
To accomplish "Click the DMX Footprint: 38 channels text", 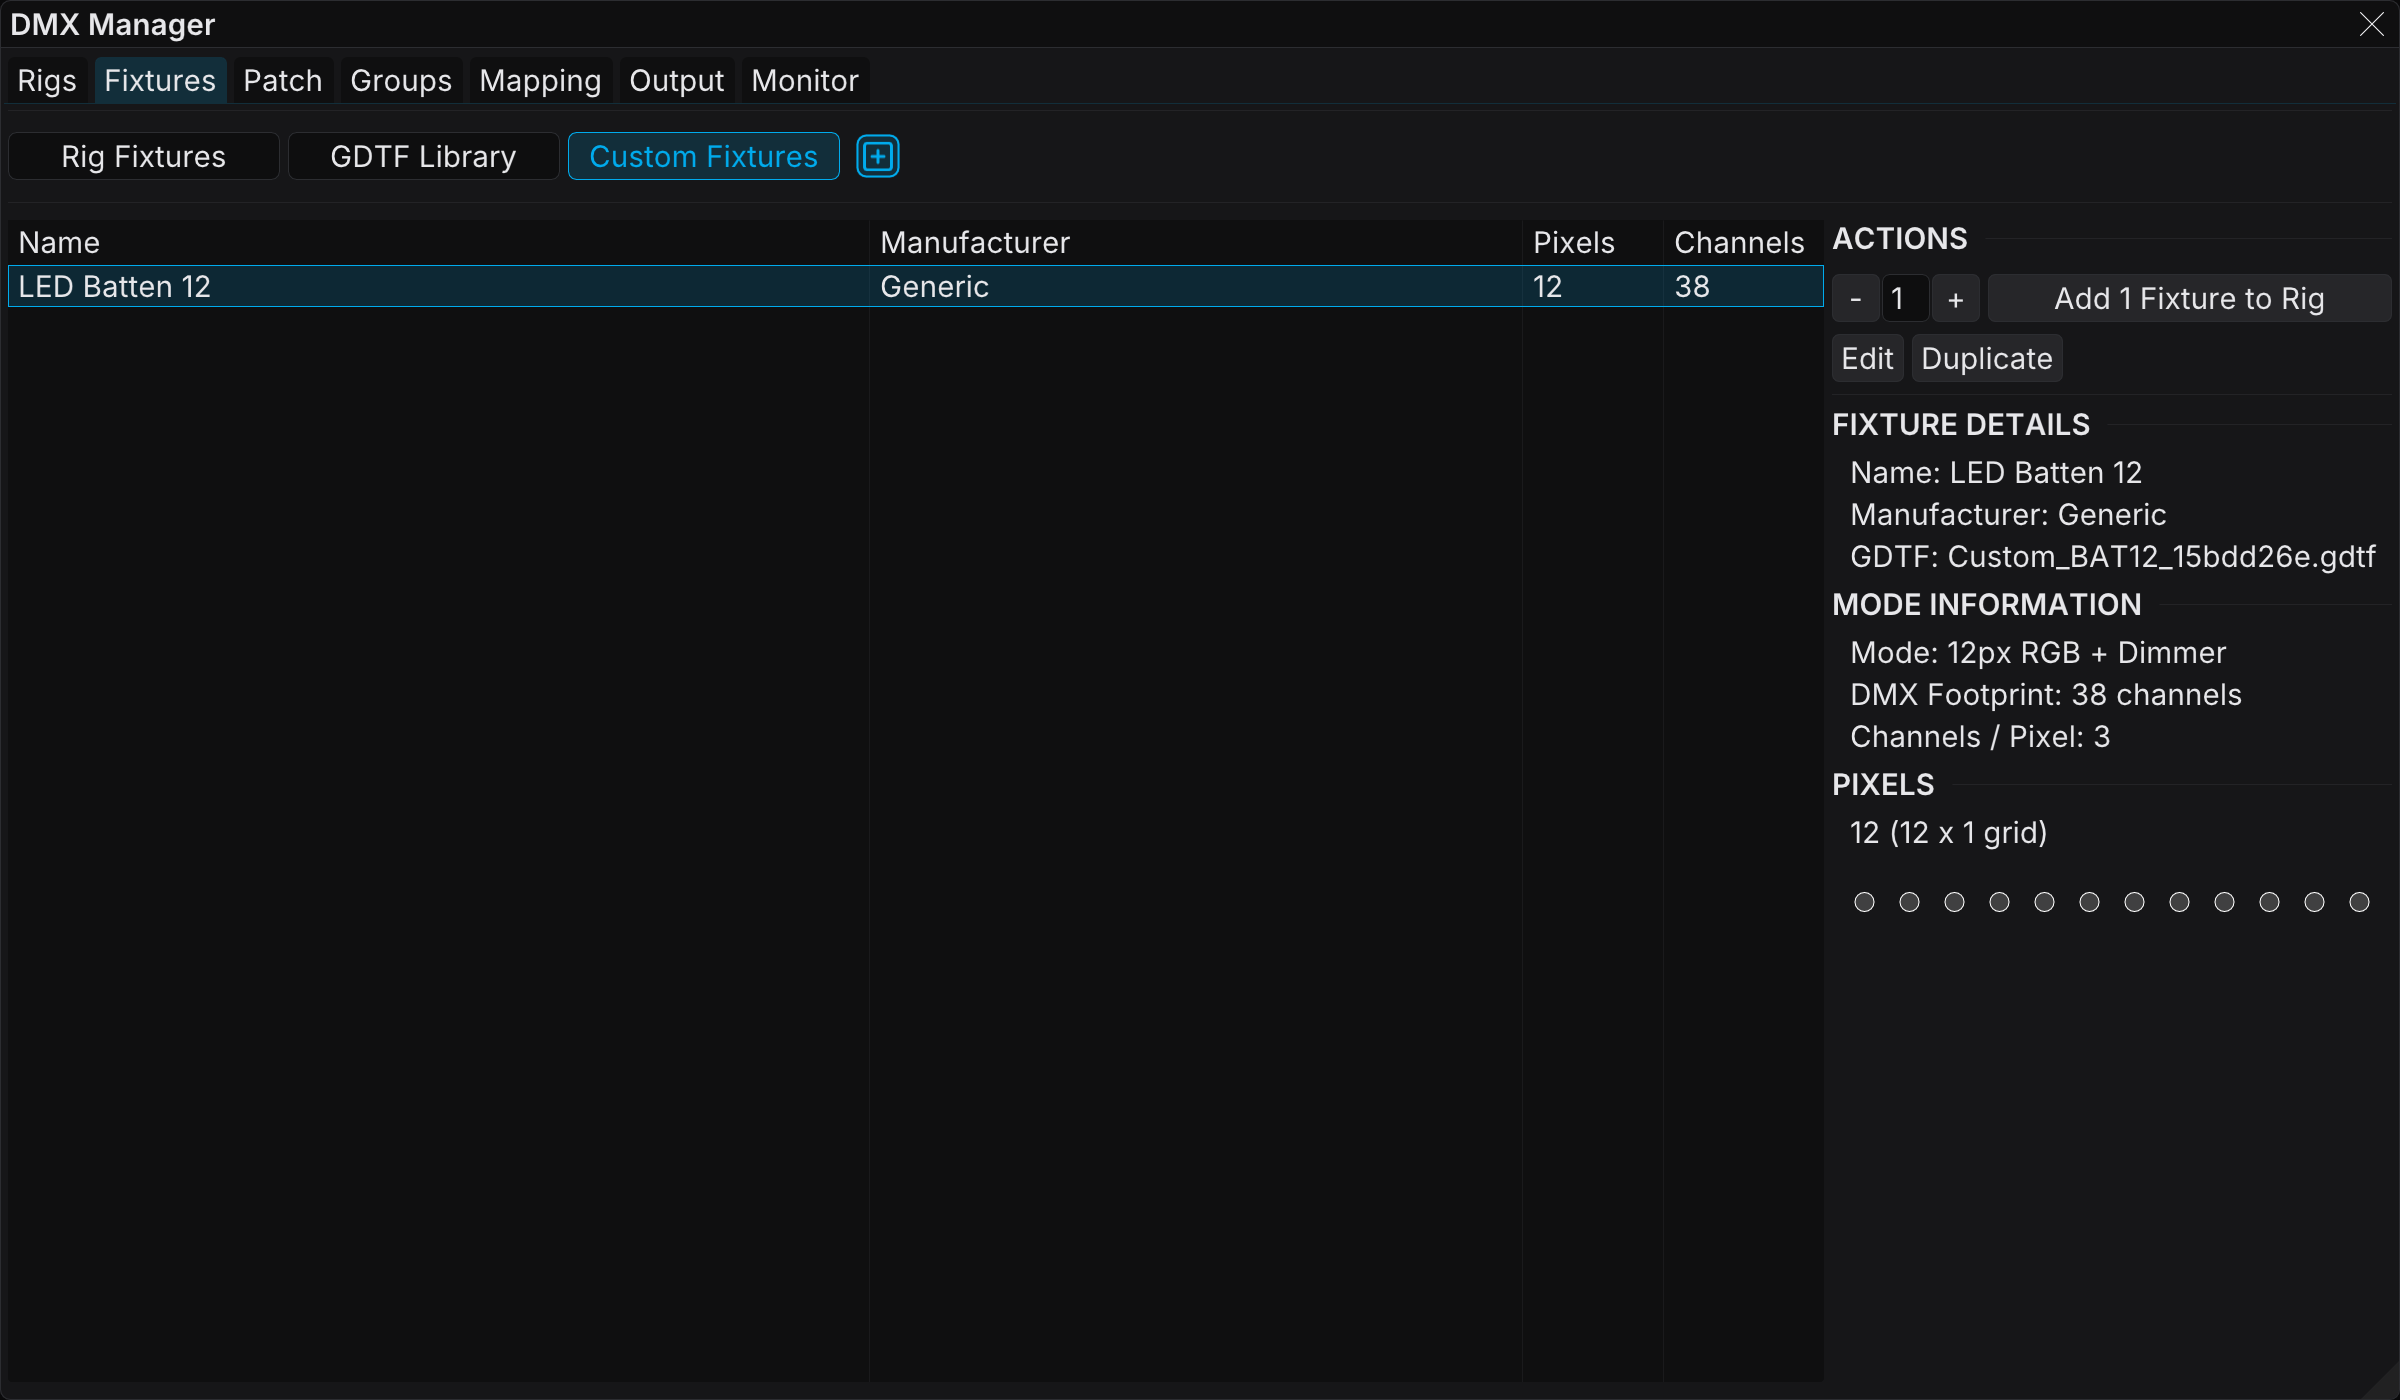I will (x=2046, y=695).
